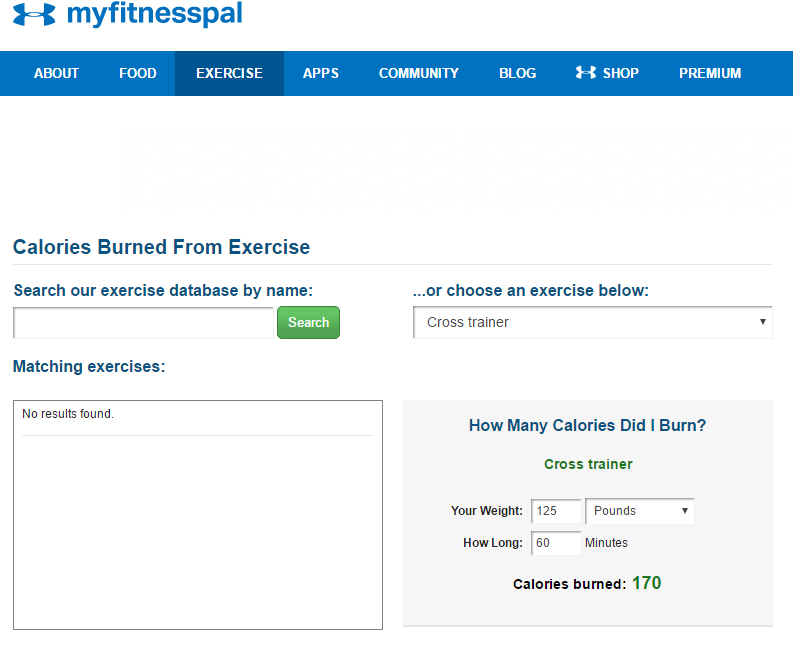Open the SHOP link
The image size is (793, 652).
point(607,73)
